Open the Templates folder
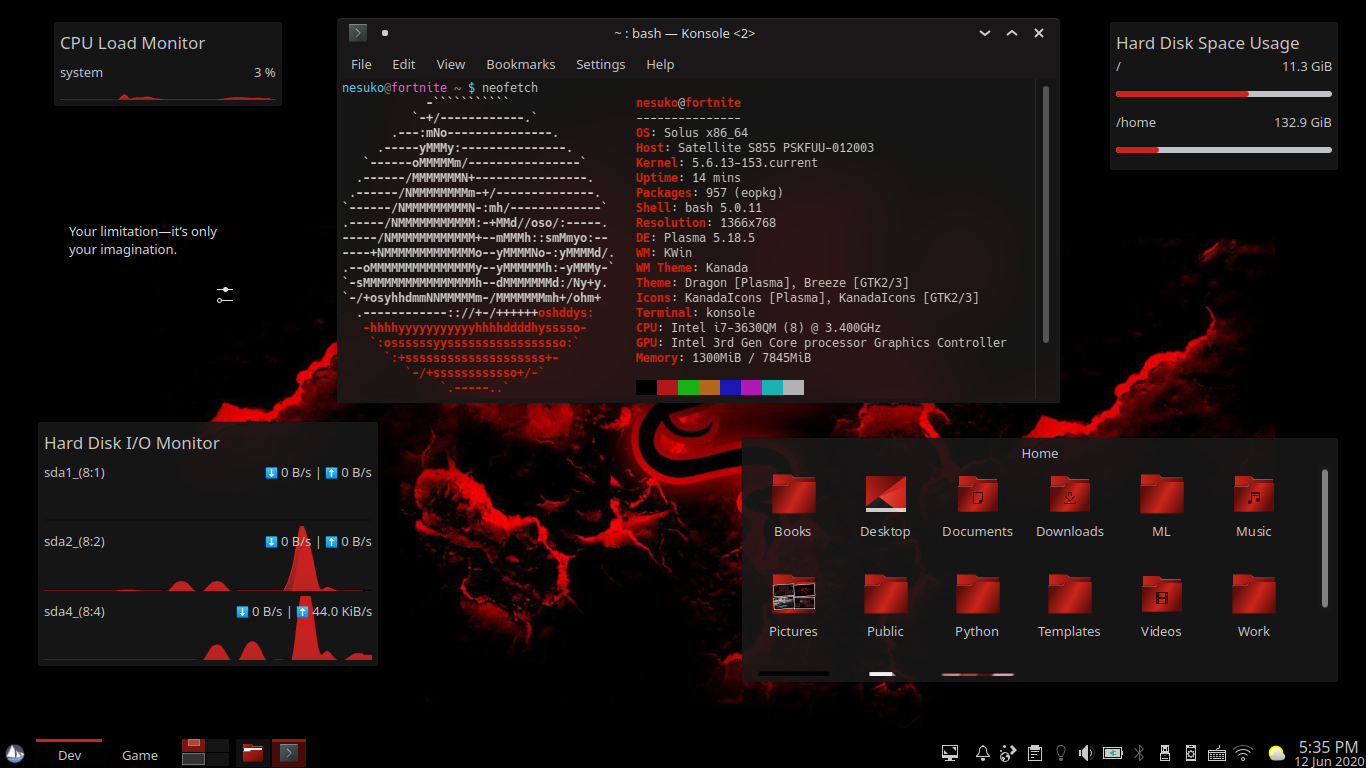Screen dimensions: 1366x768 point(1069,606)
